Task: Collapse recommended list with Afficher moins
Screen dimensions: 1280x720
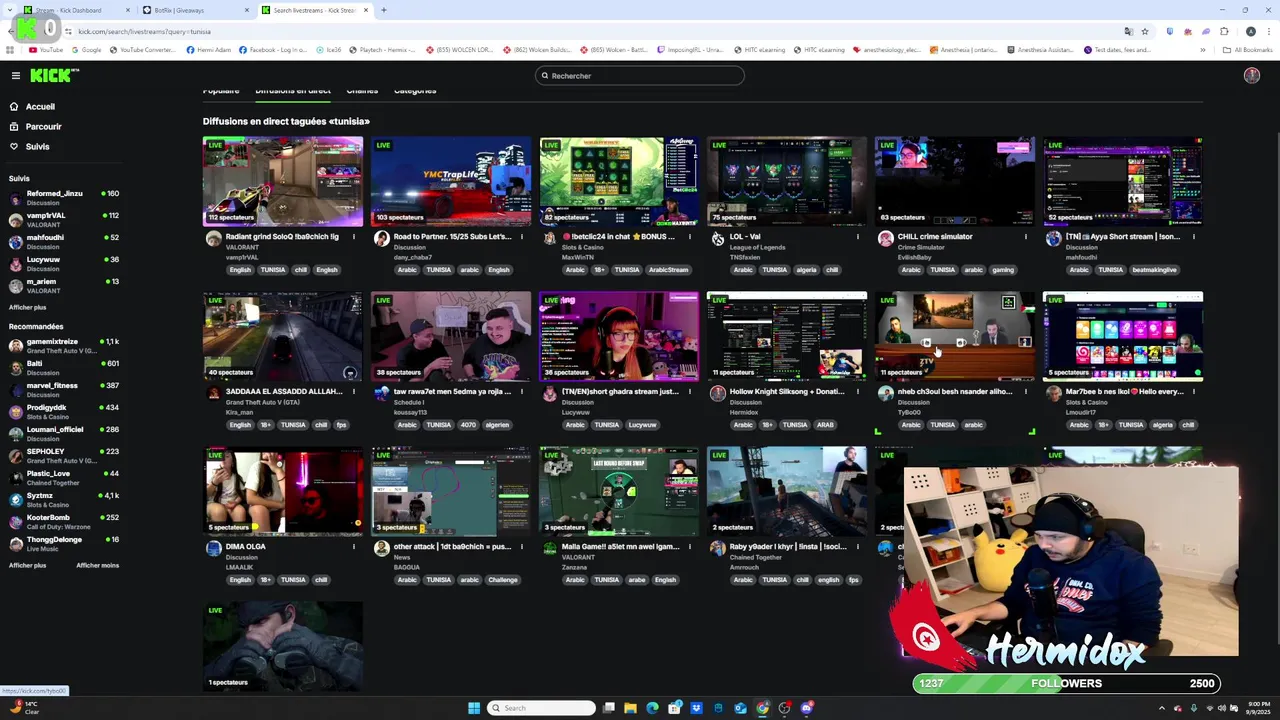Action: 98,565
